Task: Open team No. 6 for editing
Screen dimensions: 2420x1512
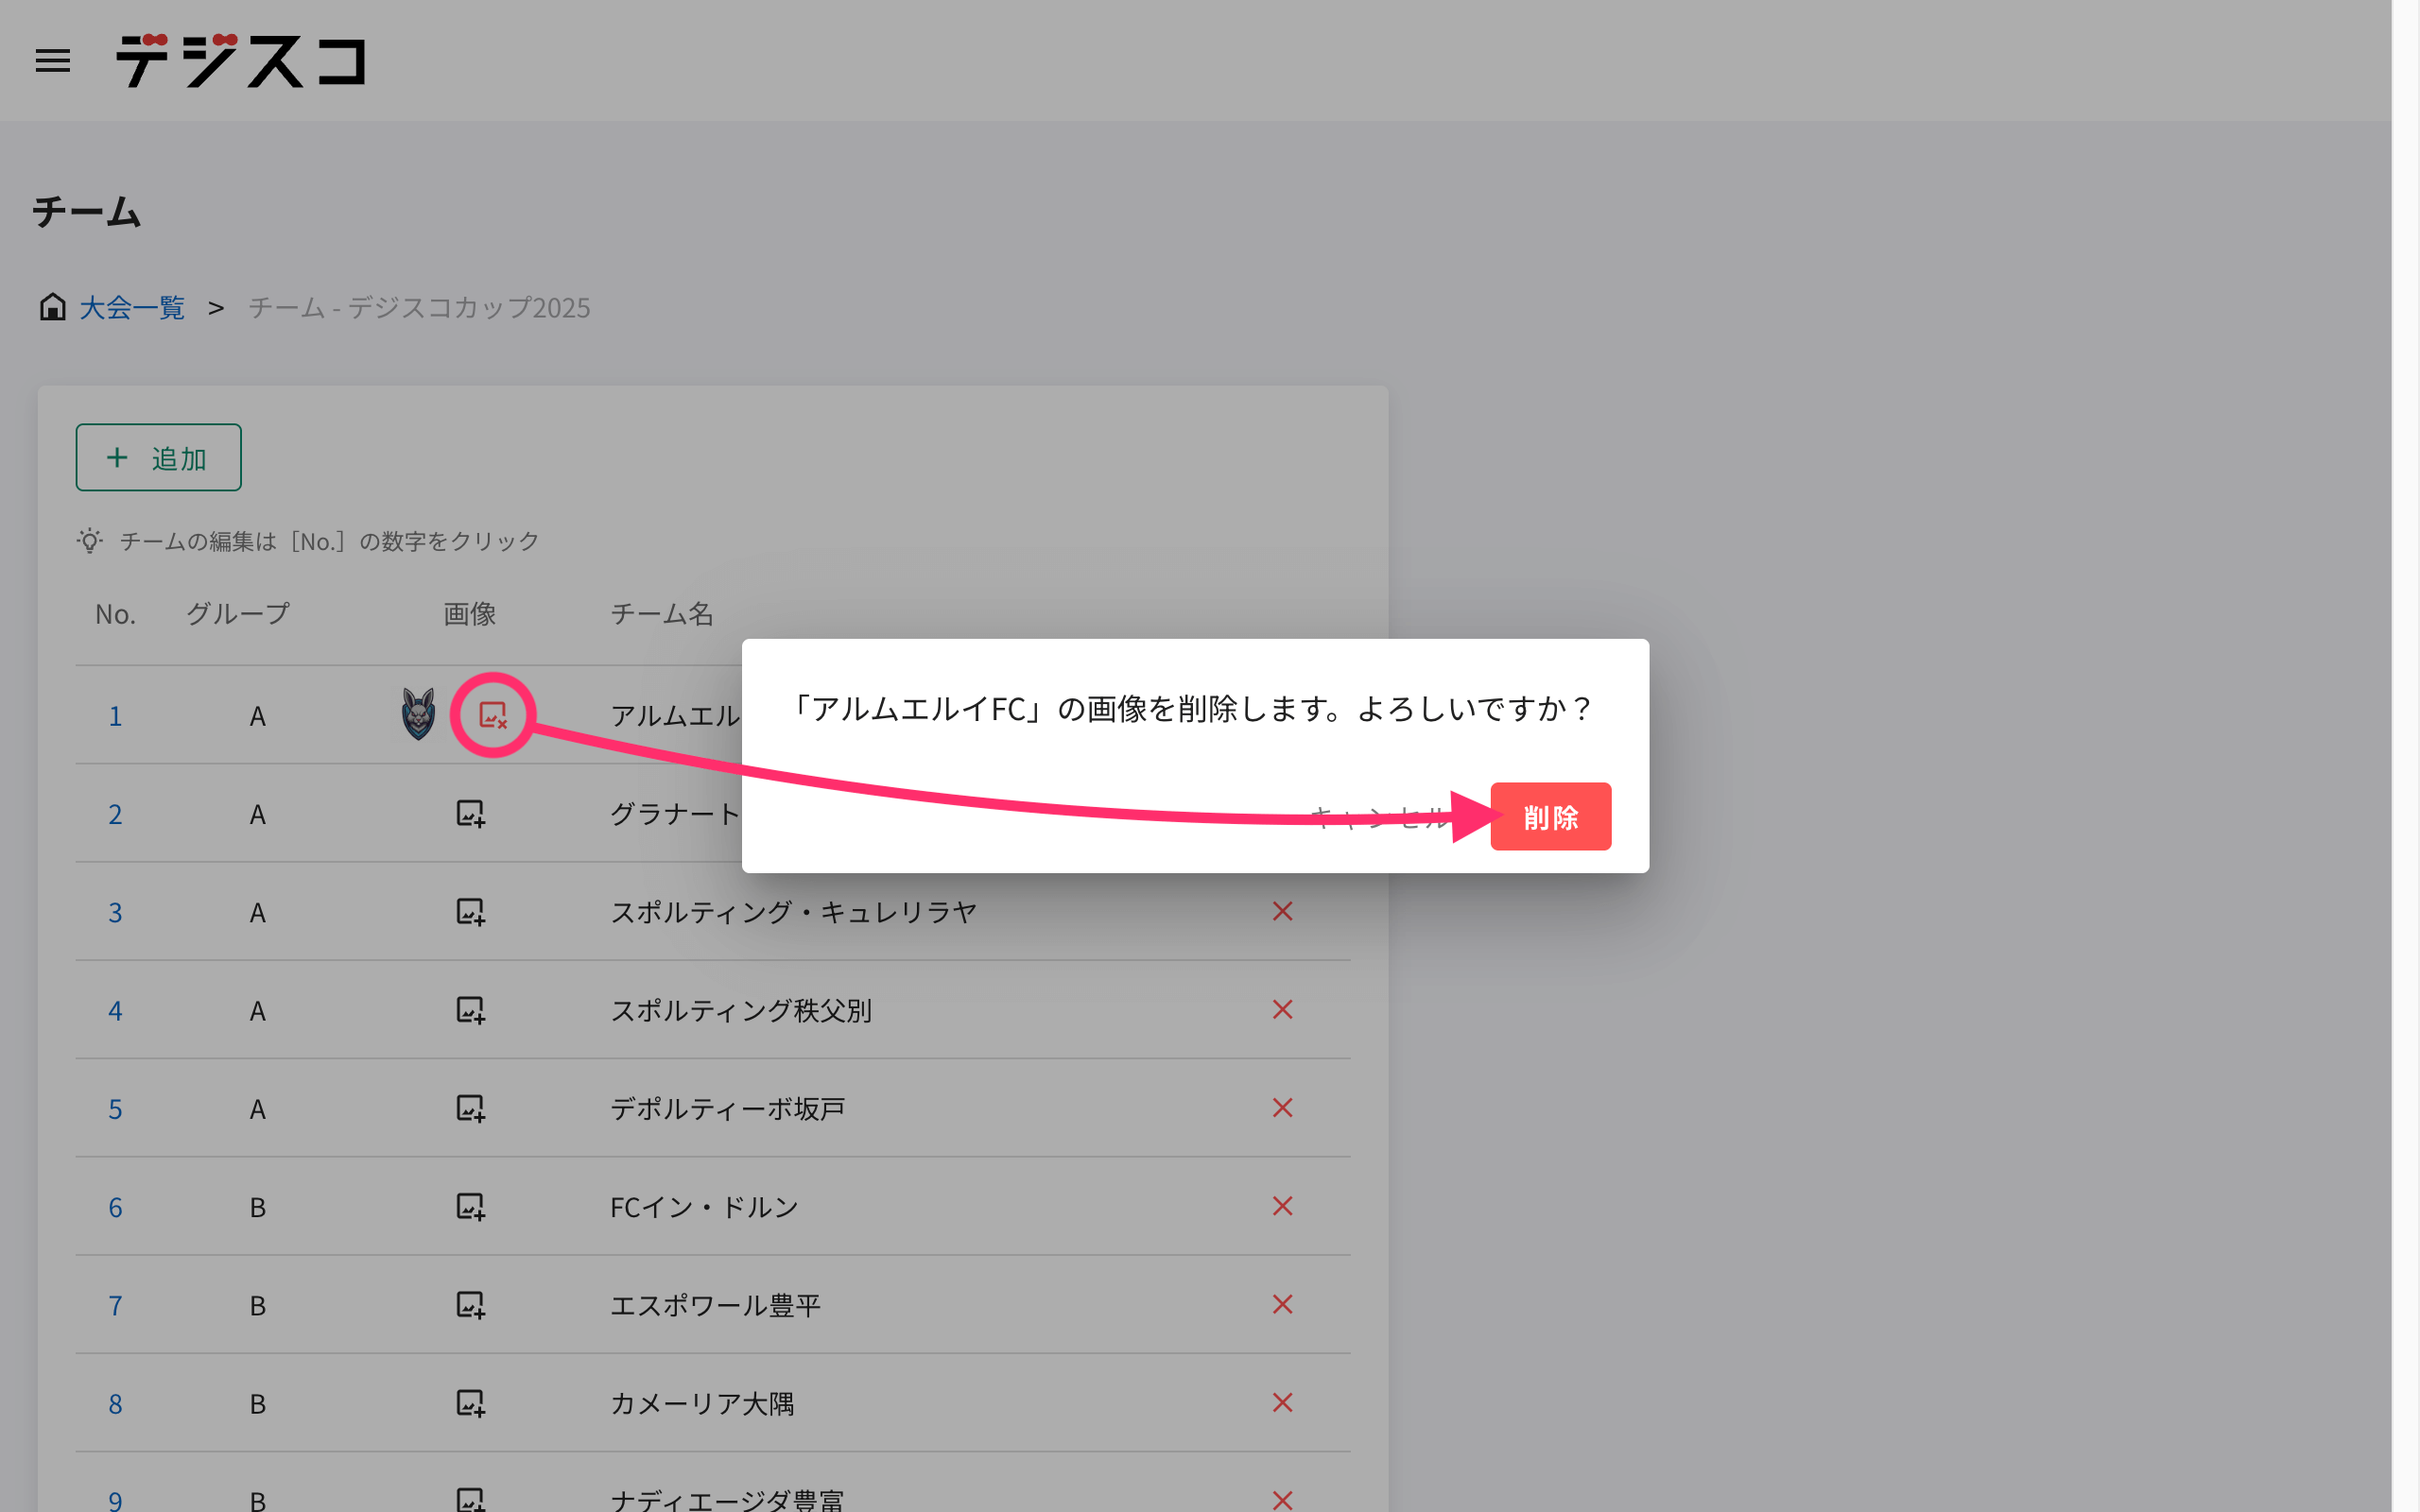Action: click(x=115, y=1207)
